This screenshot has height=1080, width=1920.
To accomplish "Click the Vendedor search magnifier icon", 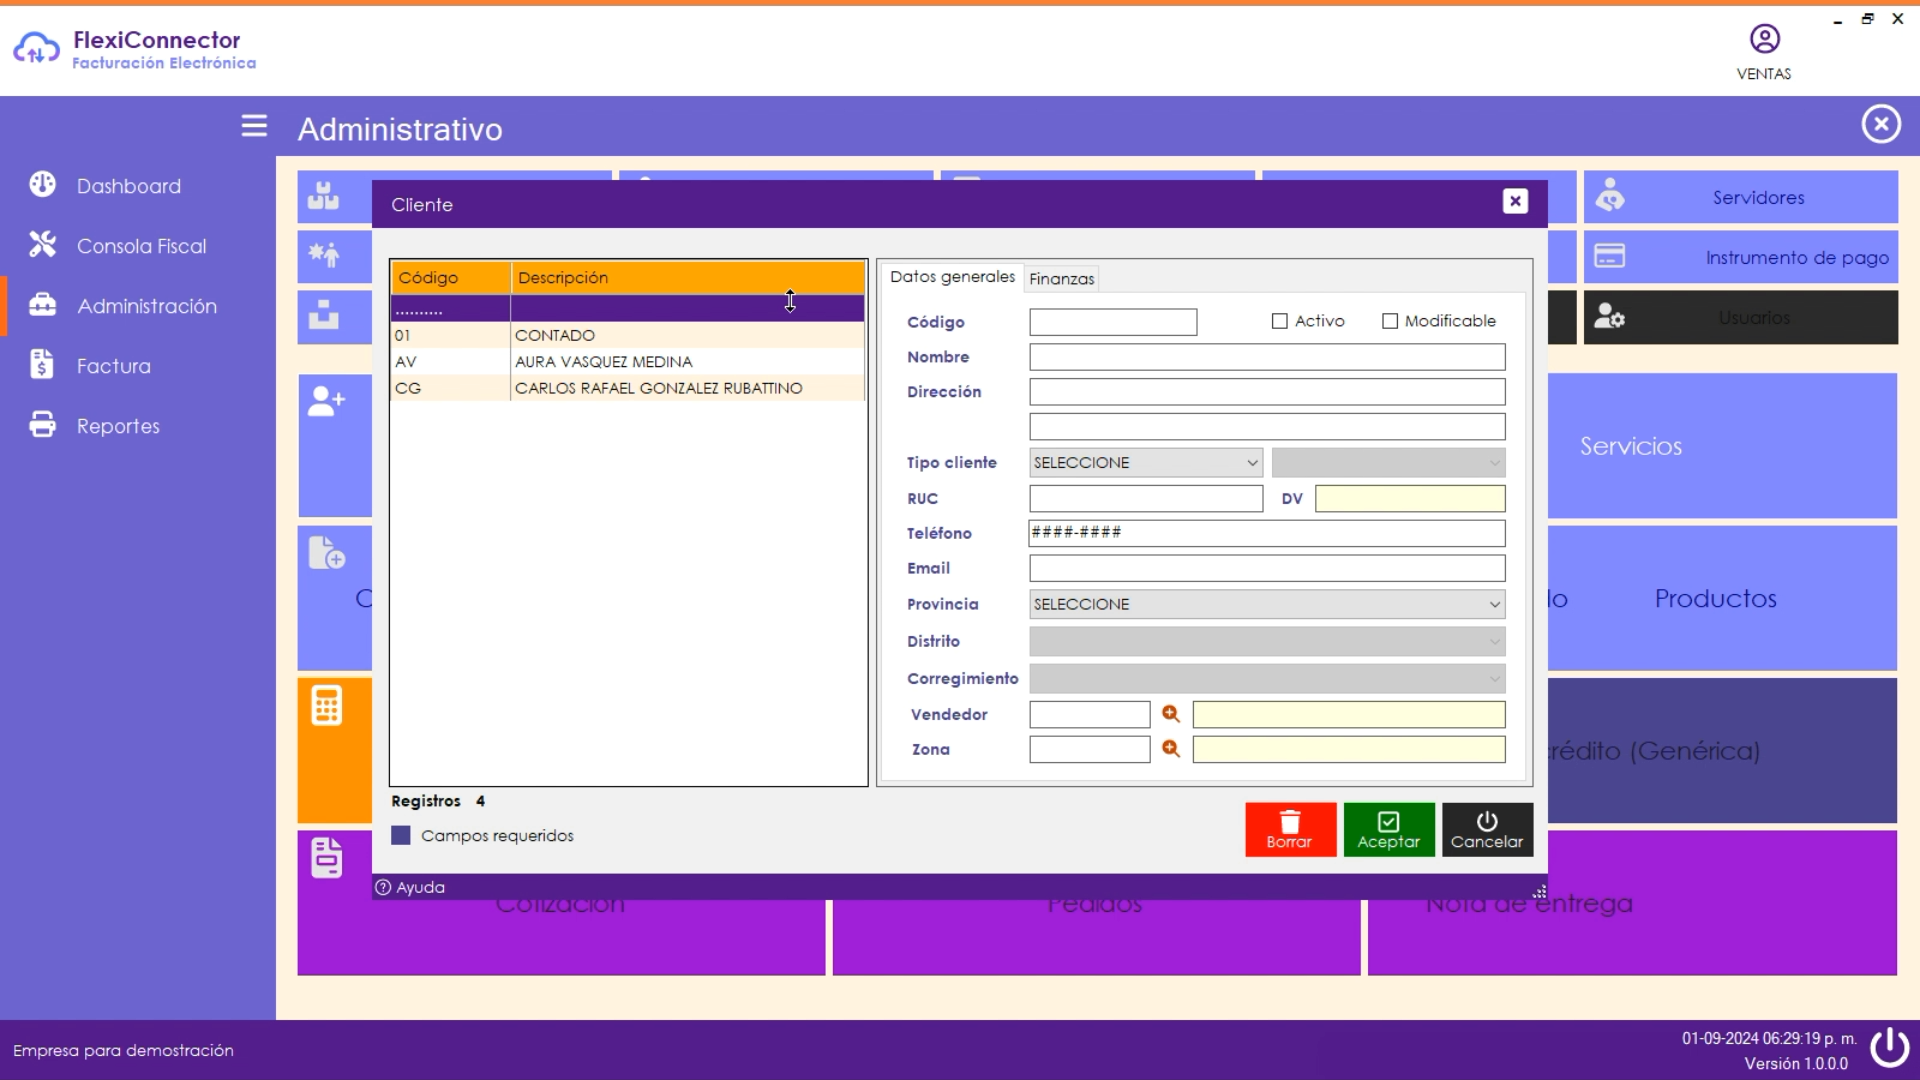I will (1171, 714).
